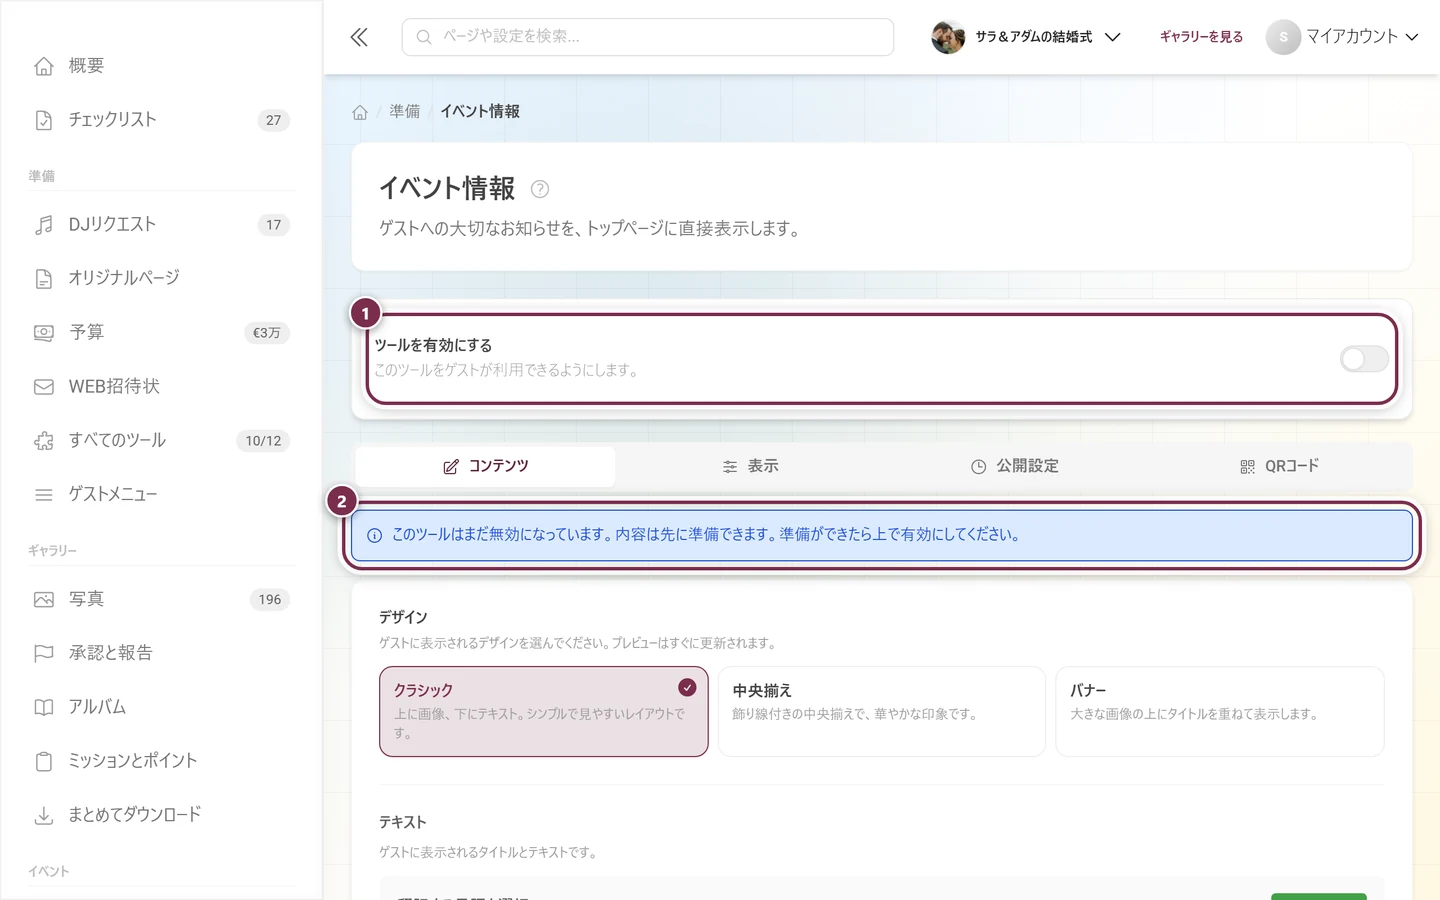The width and height of the screenshot is (1440, 900).
Task: Click the couple avatar thumbnail
Action: click(948, 37)
